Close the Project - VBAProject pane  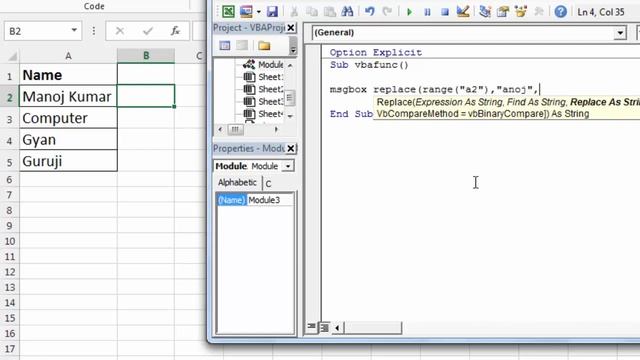click(x=291, y=28)
